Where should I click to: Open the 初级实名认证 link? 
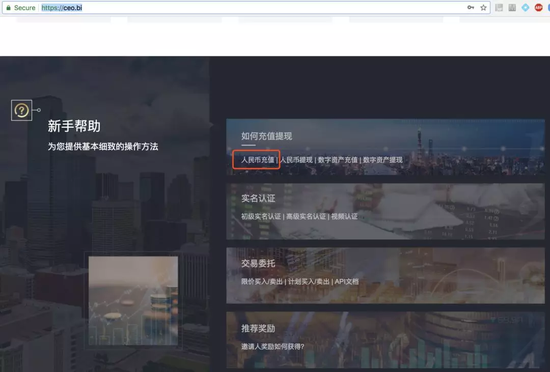click(261, 216)
